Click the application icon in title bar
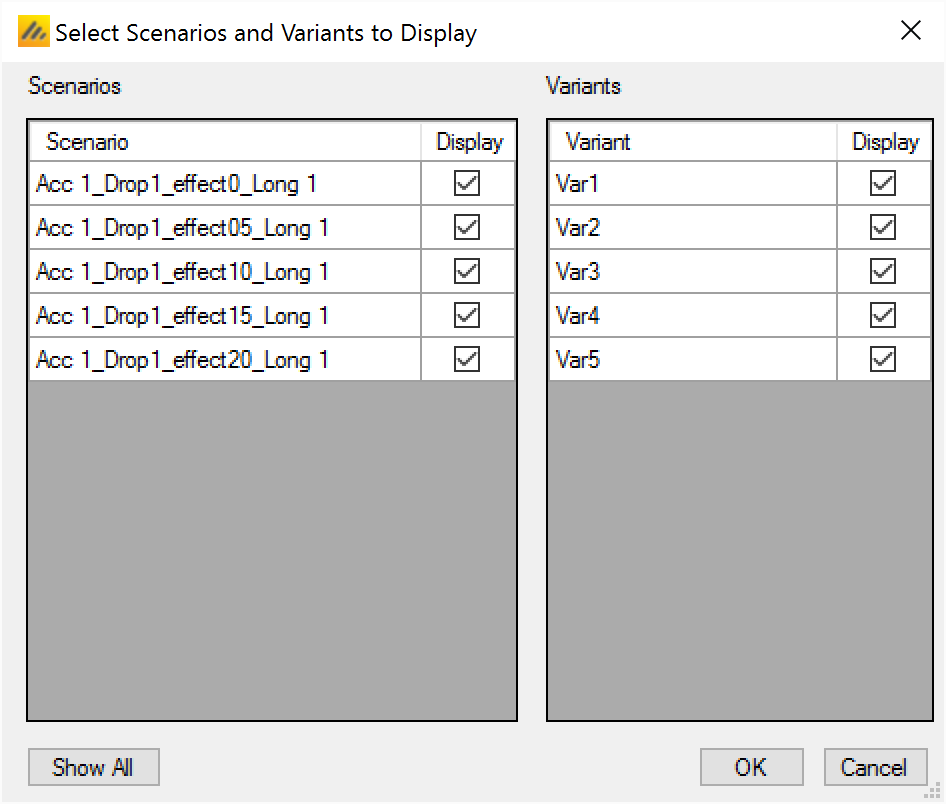 point(33,32)
